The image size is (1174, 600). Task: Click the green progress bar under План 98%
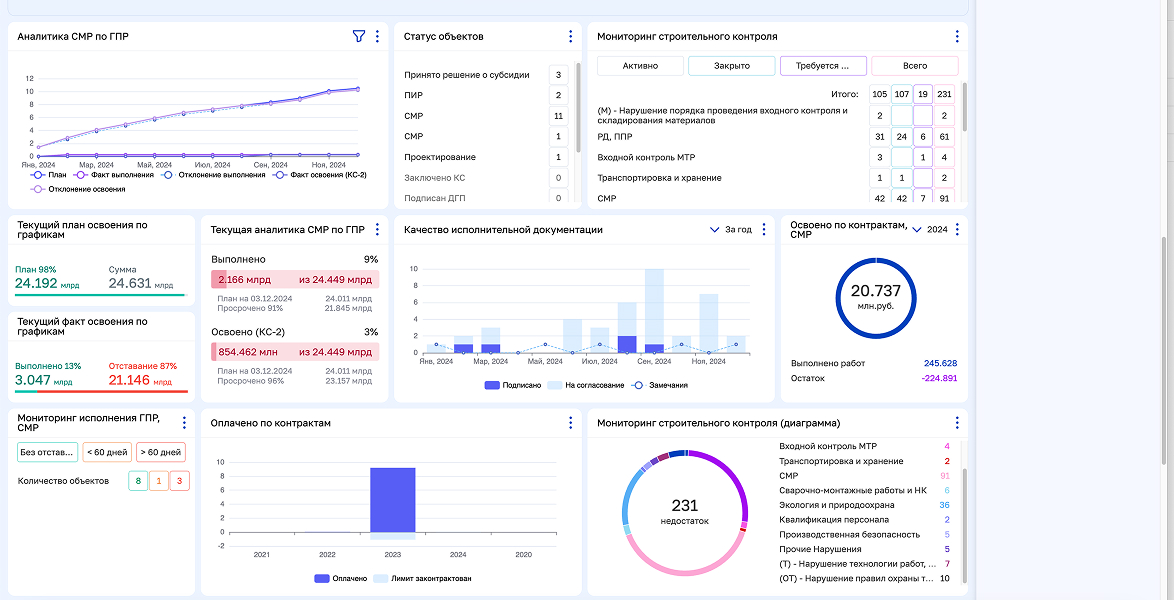[100, 295]
